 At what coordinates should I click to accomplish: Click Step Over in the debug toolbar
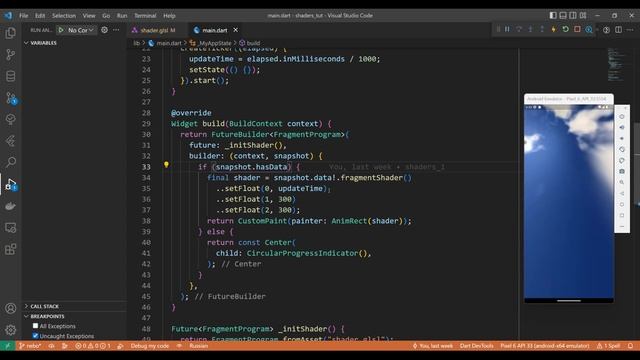coord(519,29)
